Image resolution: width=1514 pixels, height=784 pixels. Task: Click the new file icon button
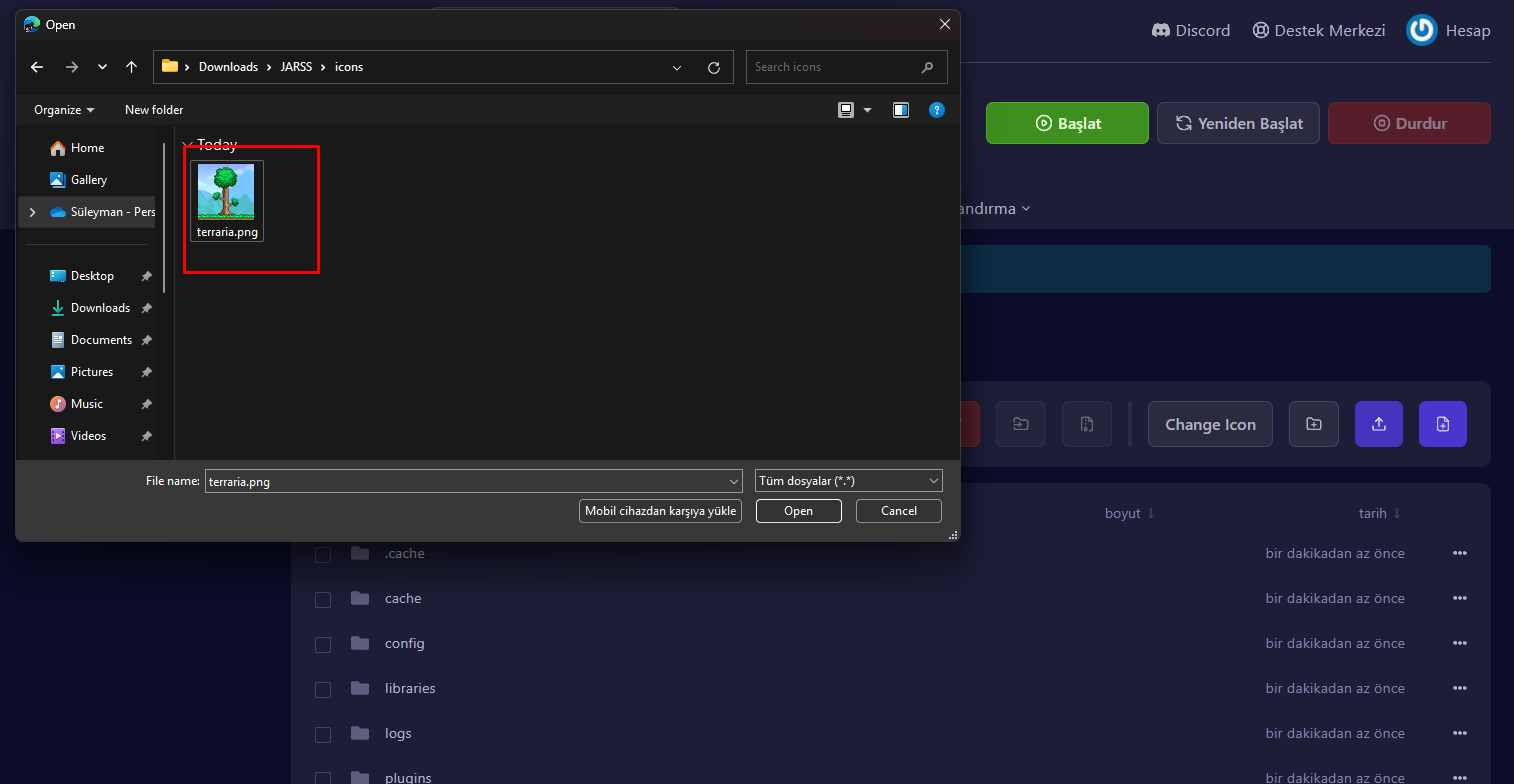[x=1442, y=424]
